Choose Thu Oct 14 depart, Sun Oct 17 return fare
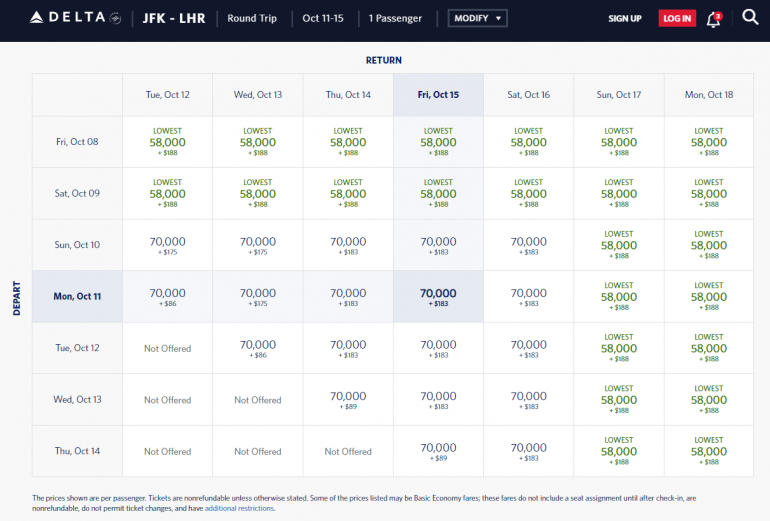 (619, 451)
